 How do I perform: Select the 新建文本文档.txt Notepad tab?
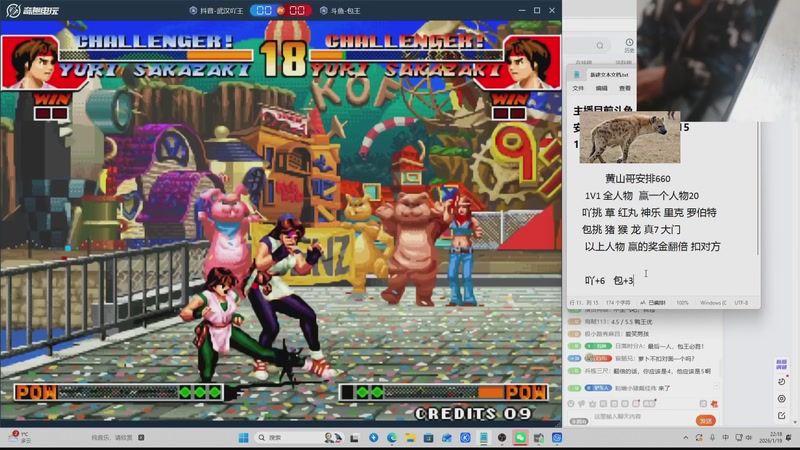click(x=608, y=74)
